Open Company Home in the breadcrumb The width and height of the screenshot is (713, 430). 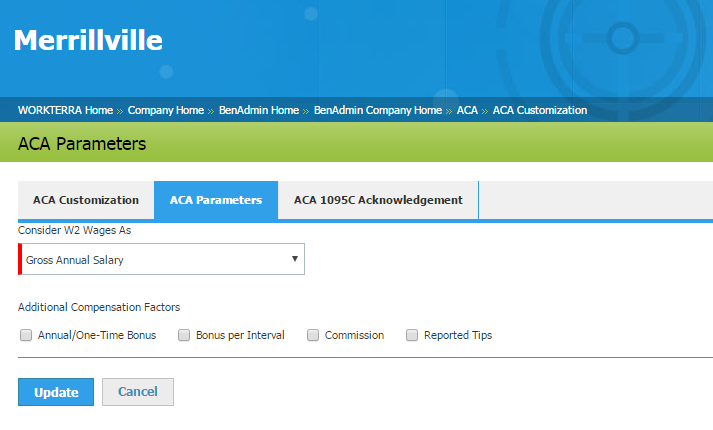coord(166,110)
